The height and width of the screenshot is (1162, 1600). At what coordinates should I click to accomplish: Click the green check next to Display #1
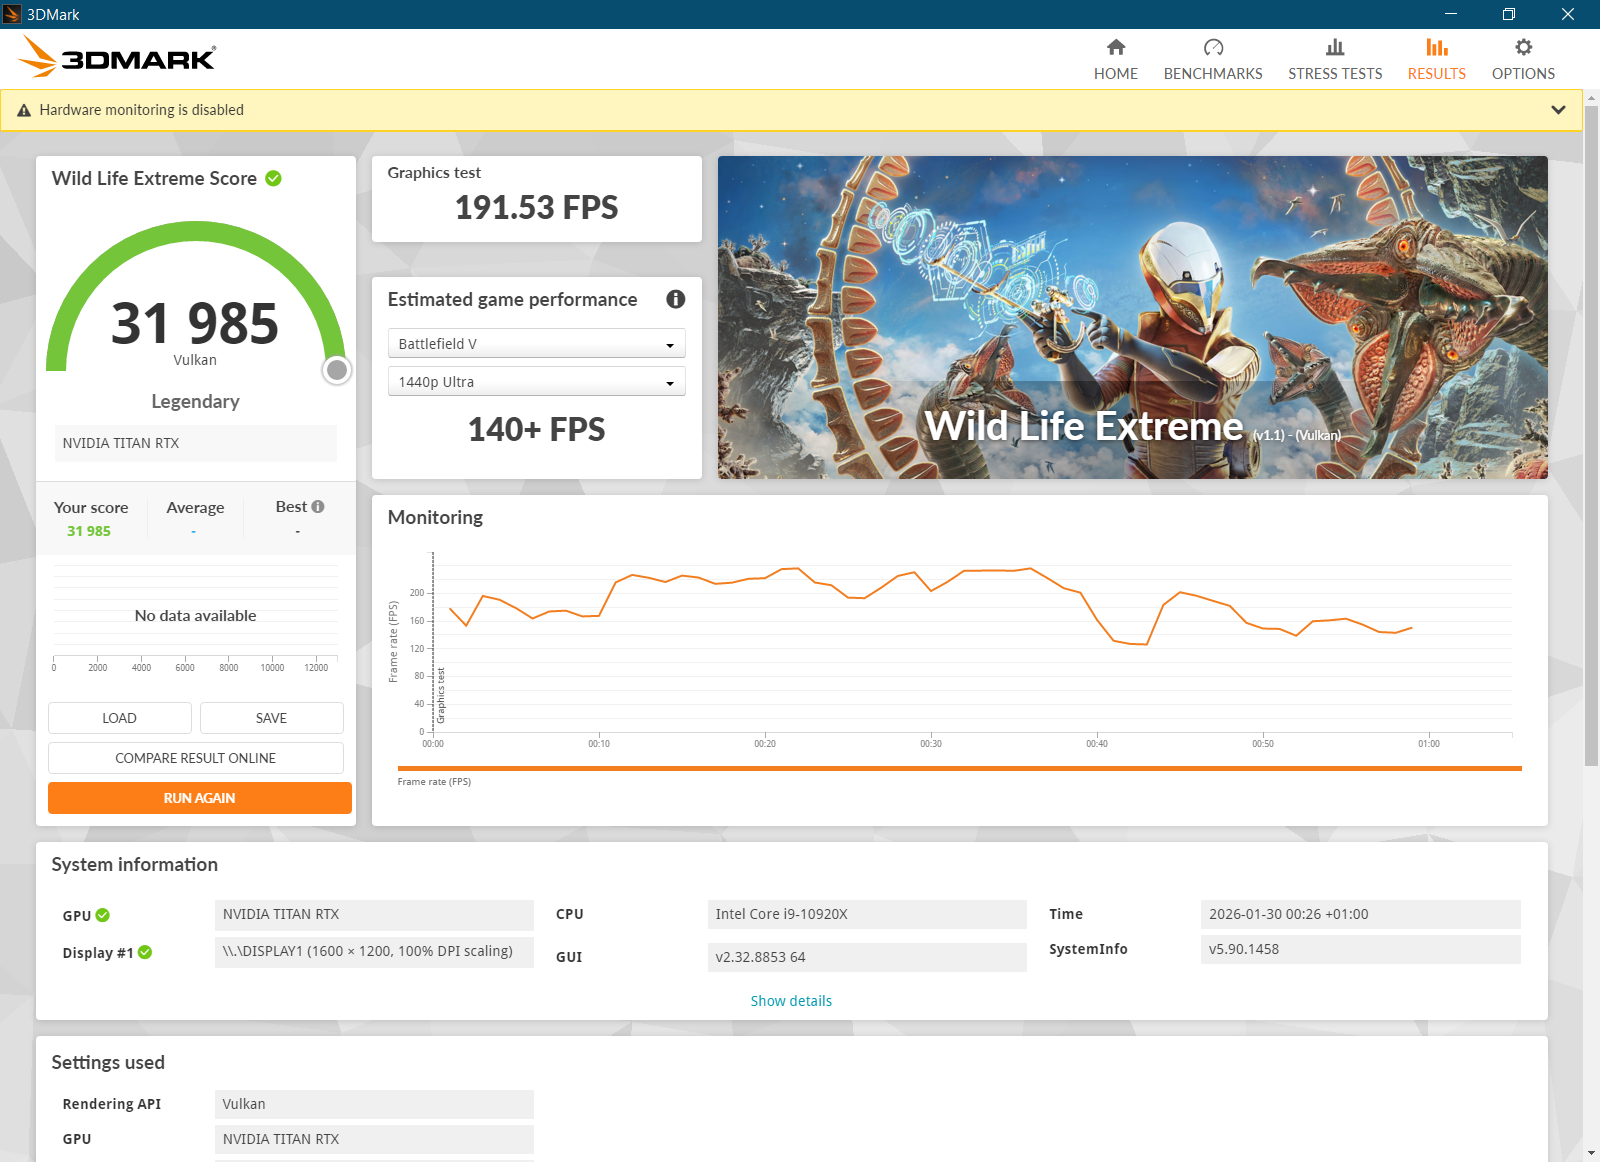pyautogui.click(x=145, y=952)
